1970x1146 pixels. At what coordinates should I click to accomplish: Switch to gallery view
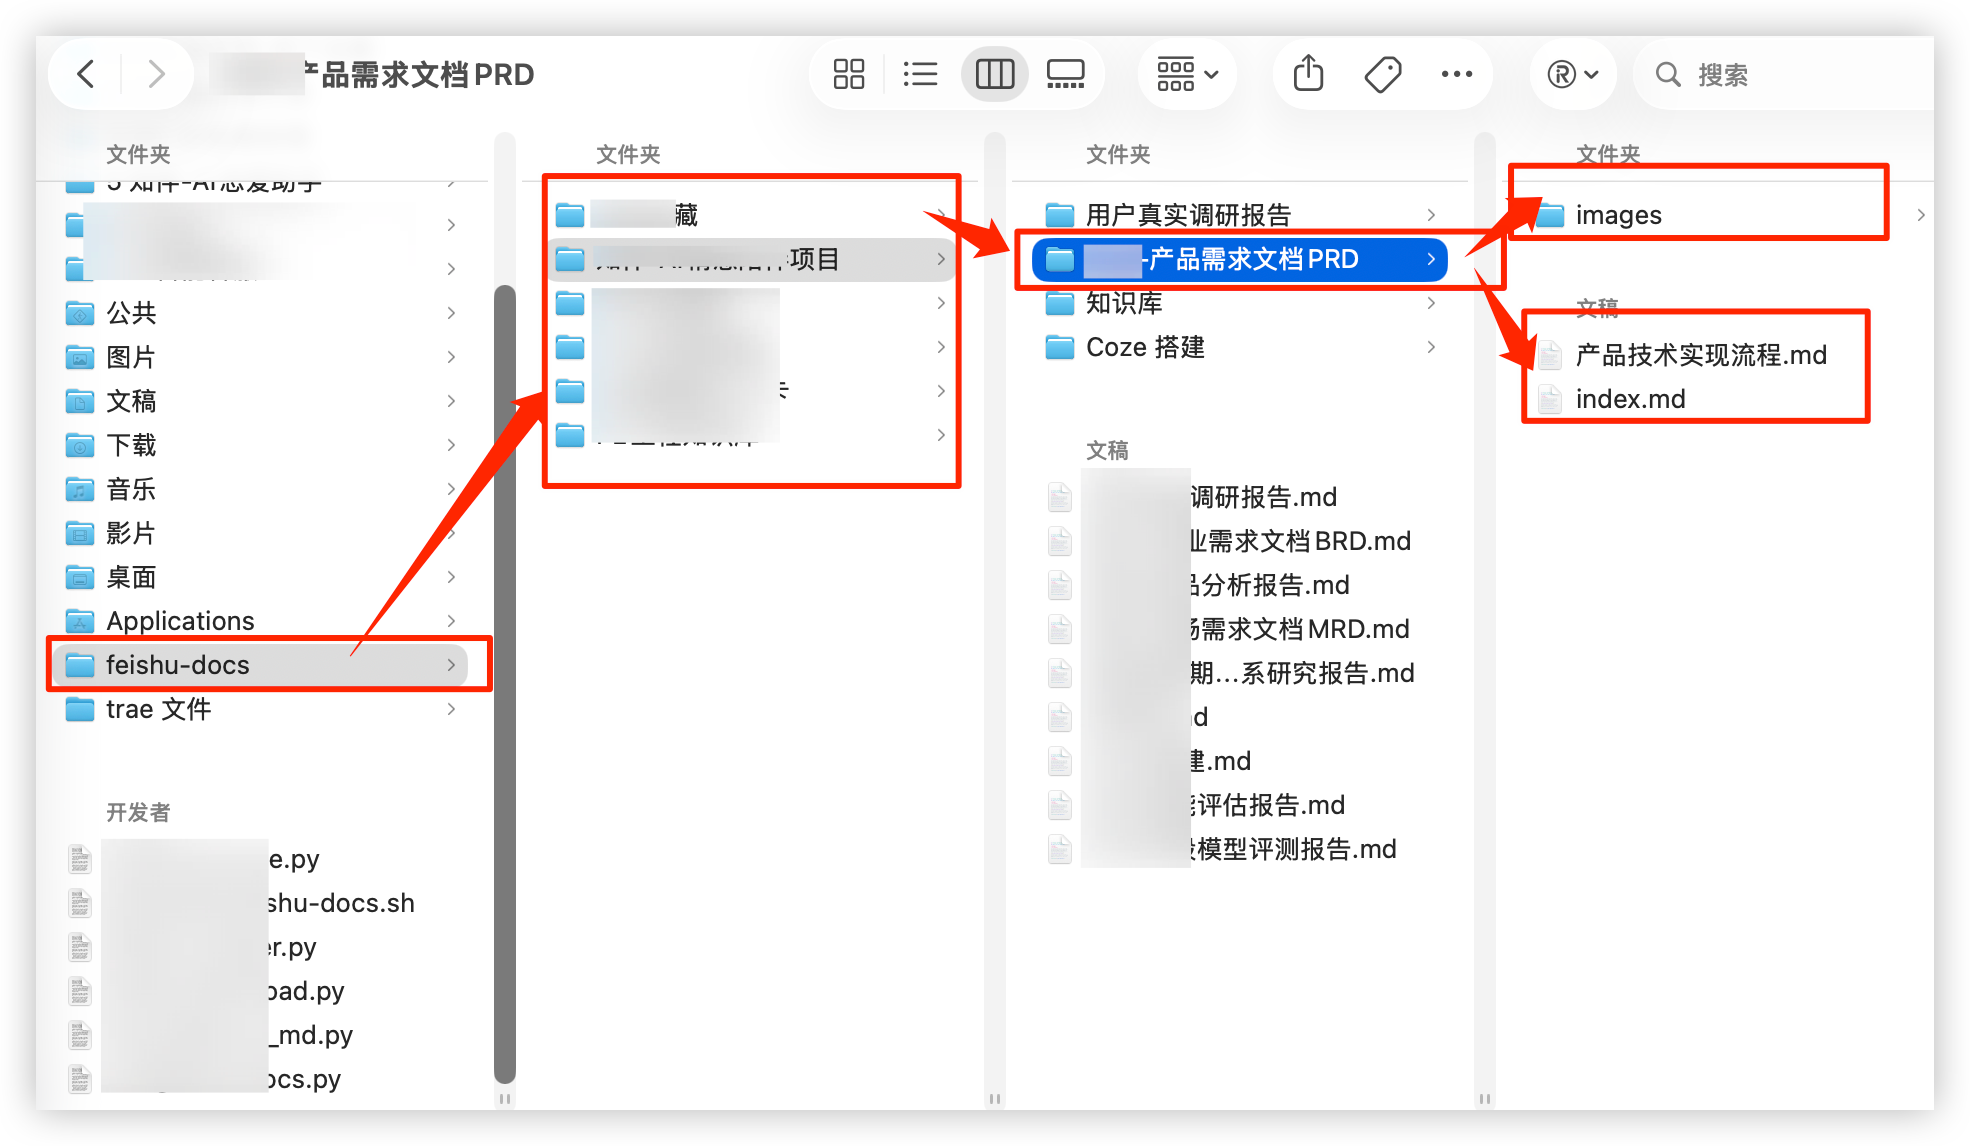pos(1065,74)
